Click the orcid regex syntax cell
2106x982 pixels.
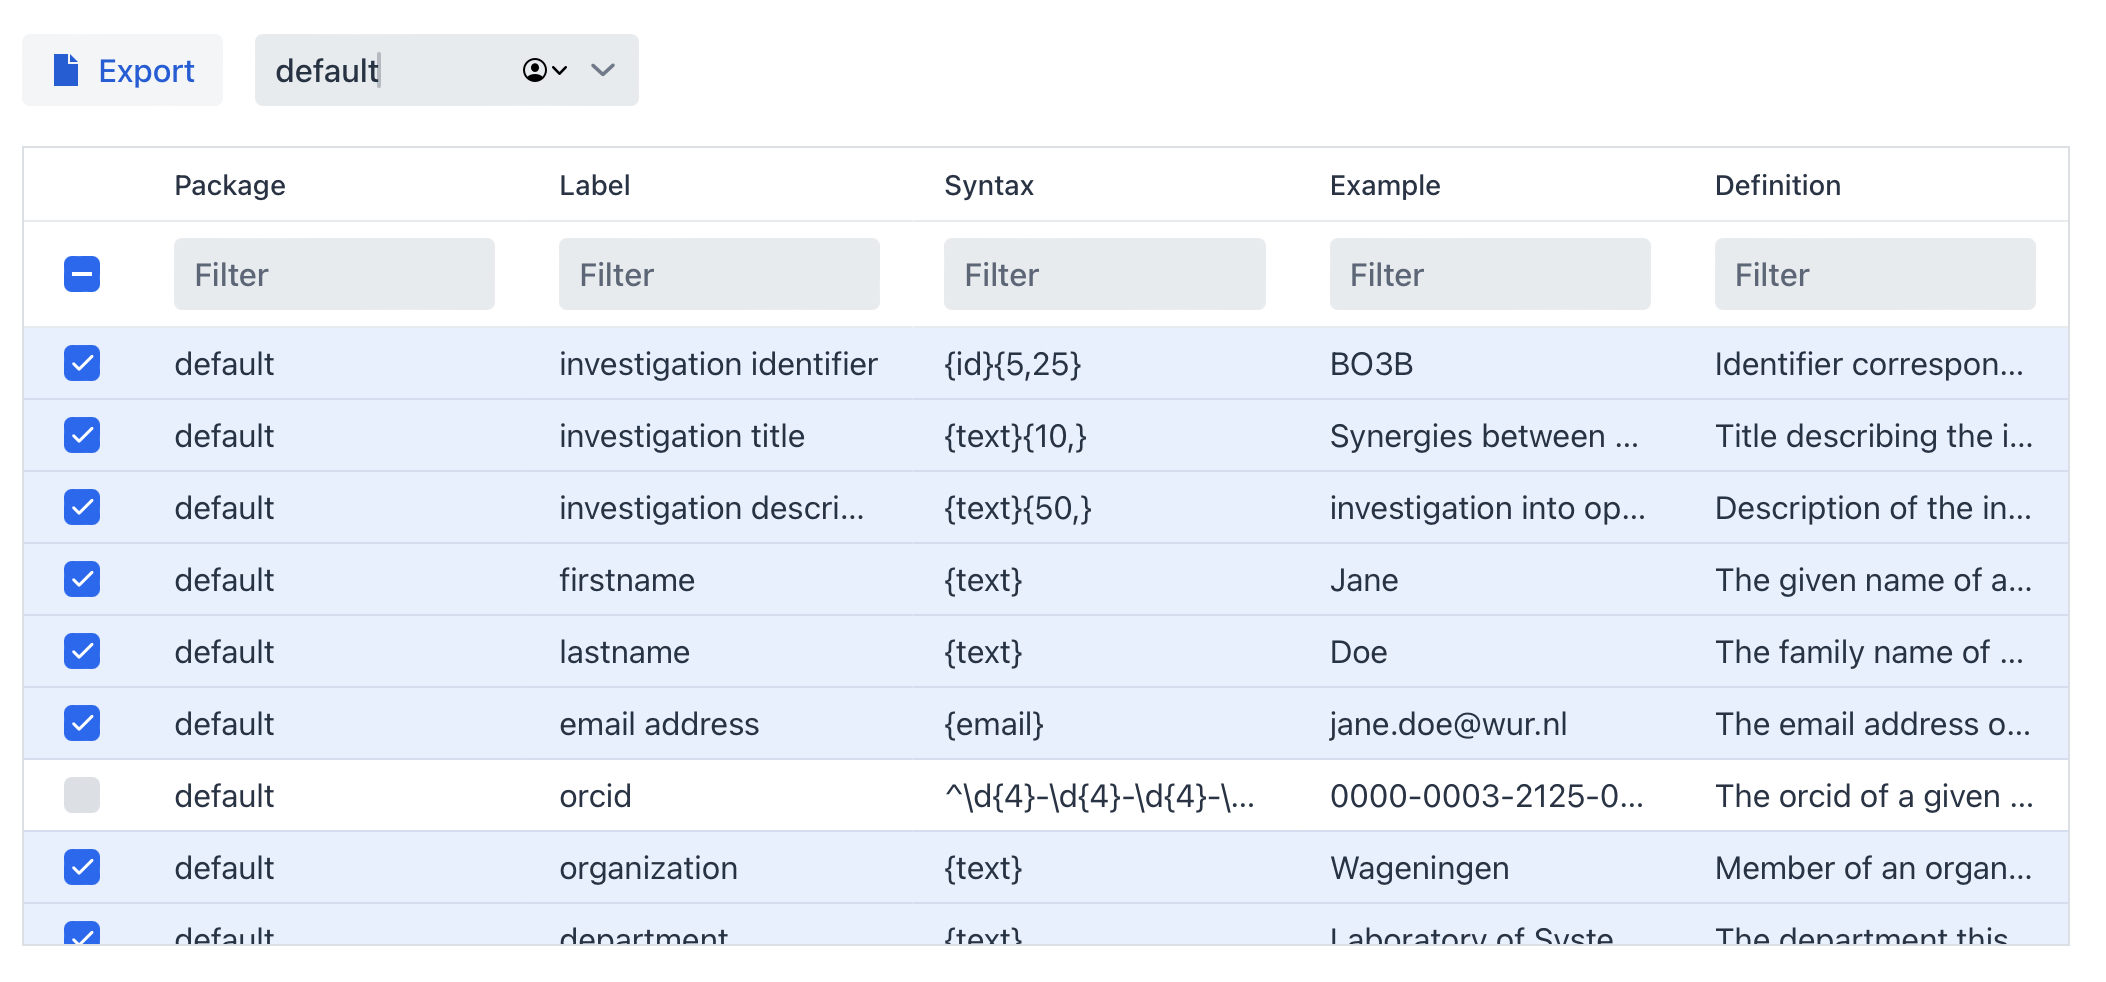1099,796
